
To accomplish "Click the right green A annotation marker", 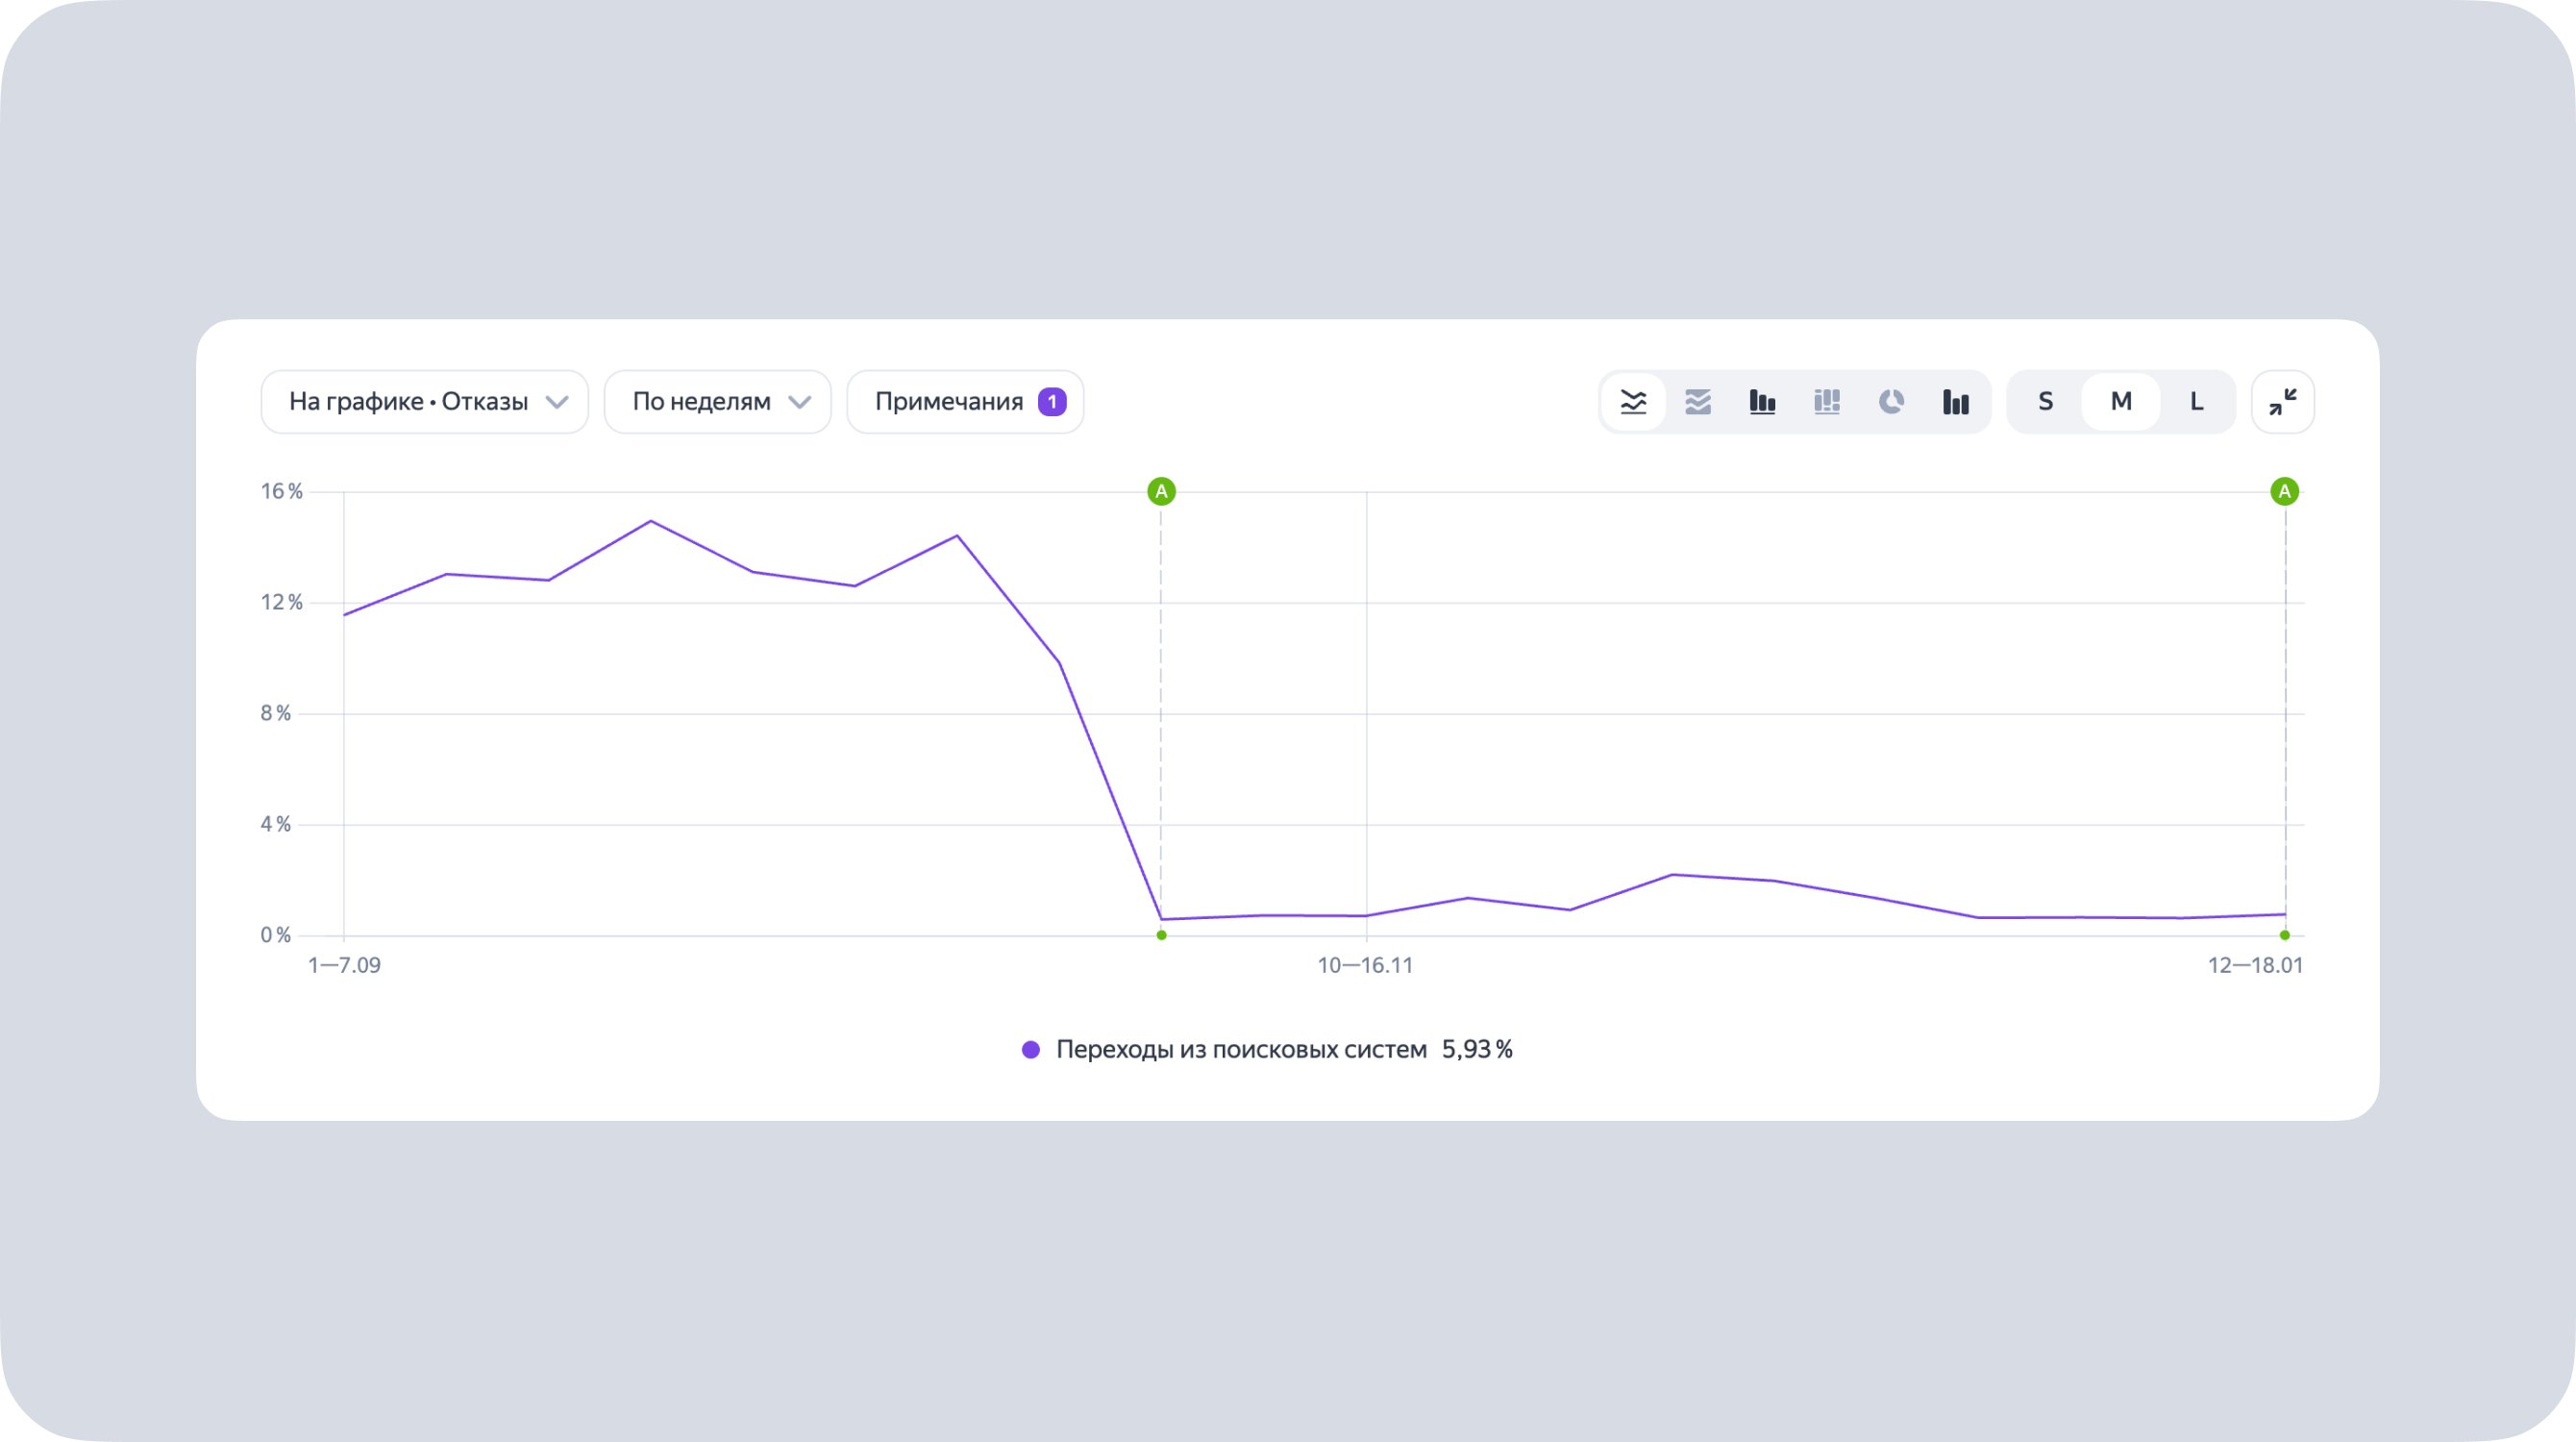I will 2284,491.
